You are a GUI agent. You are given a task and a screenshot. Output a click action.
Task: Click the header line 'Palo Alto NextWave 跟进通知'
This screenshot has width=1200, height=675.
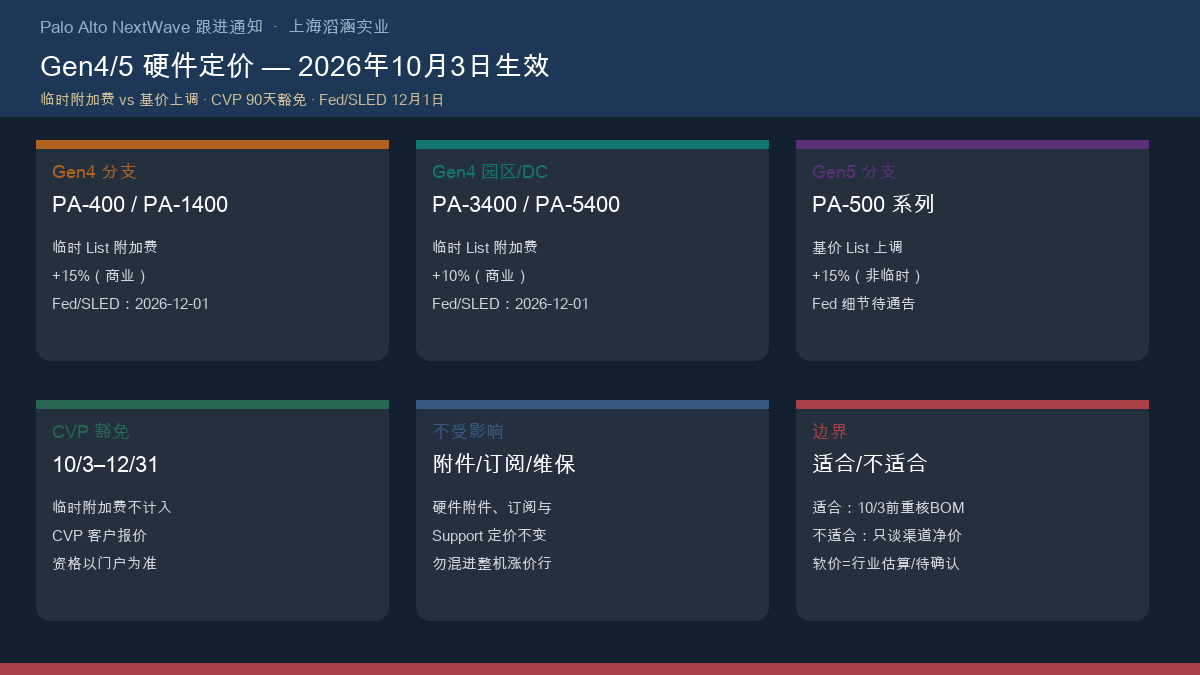click(x=151, y=27)
